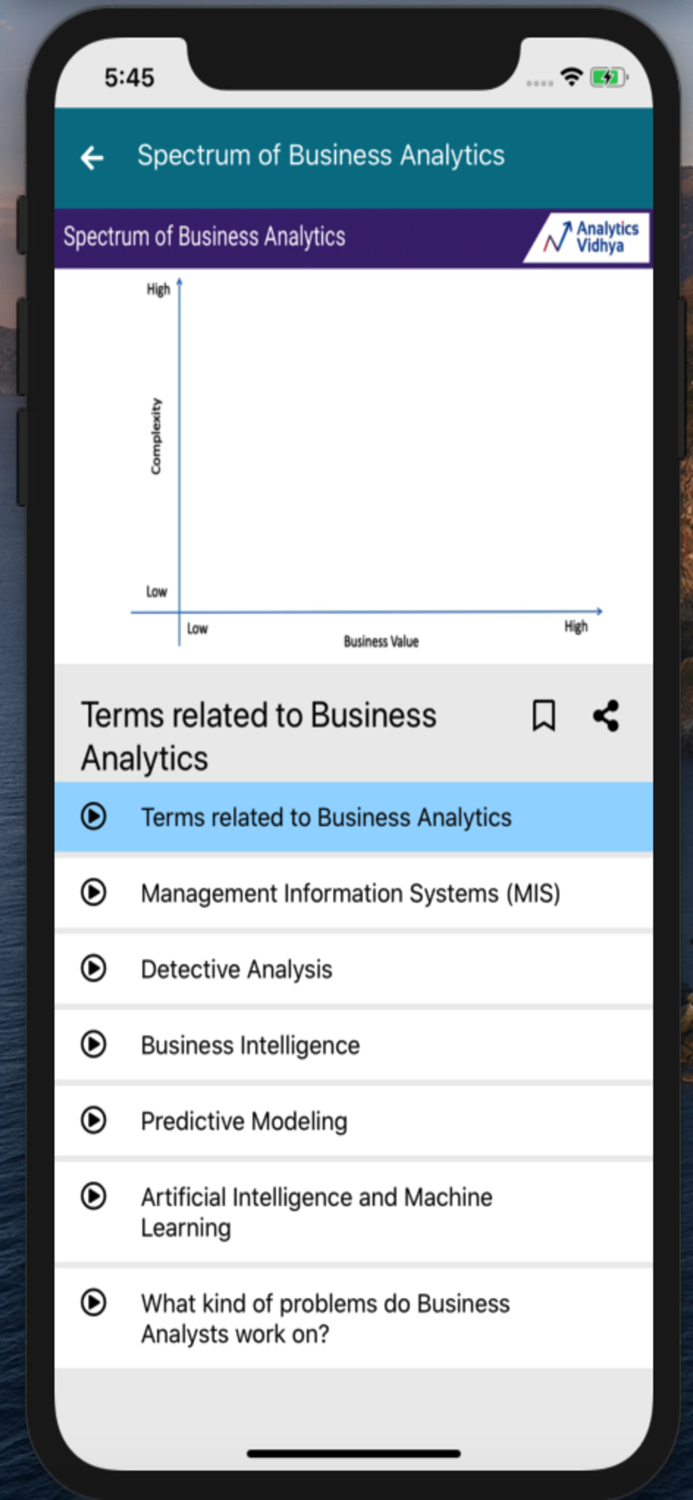
Task: Tap the back arrow icon
Action: click(91, 157)
